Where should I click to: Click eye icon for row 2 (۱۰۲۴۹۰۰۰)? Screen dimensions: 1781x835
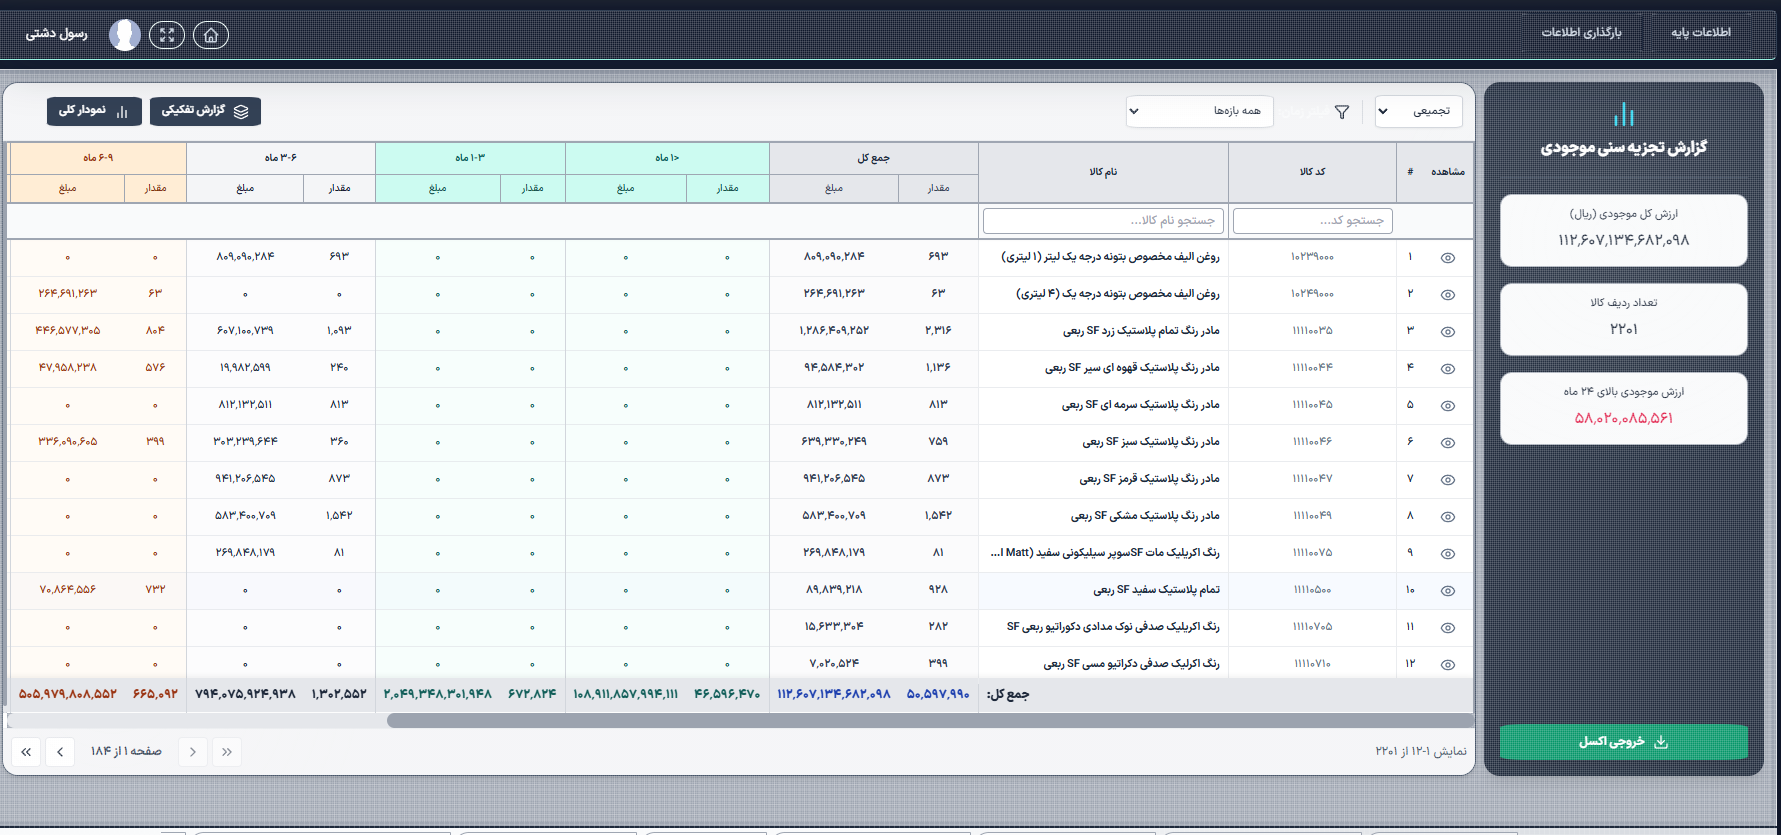click(x=1447, y=295)
